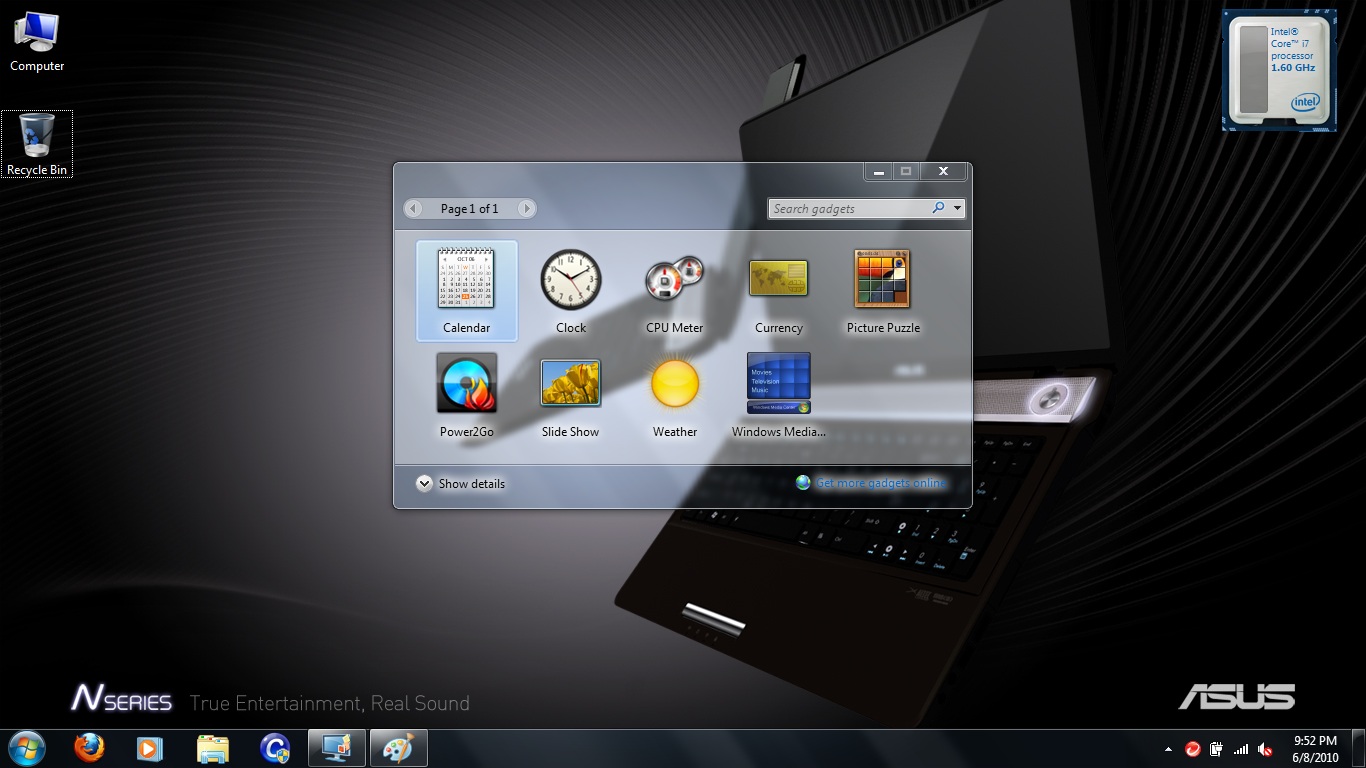Click the blue C shield taskbar icon
The height and width of the screenshot is (768, 1366).
274,748
